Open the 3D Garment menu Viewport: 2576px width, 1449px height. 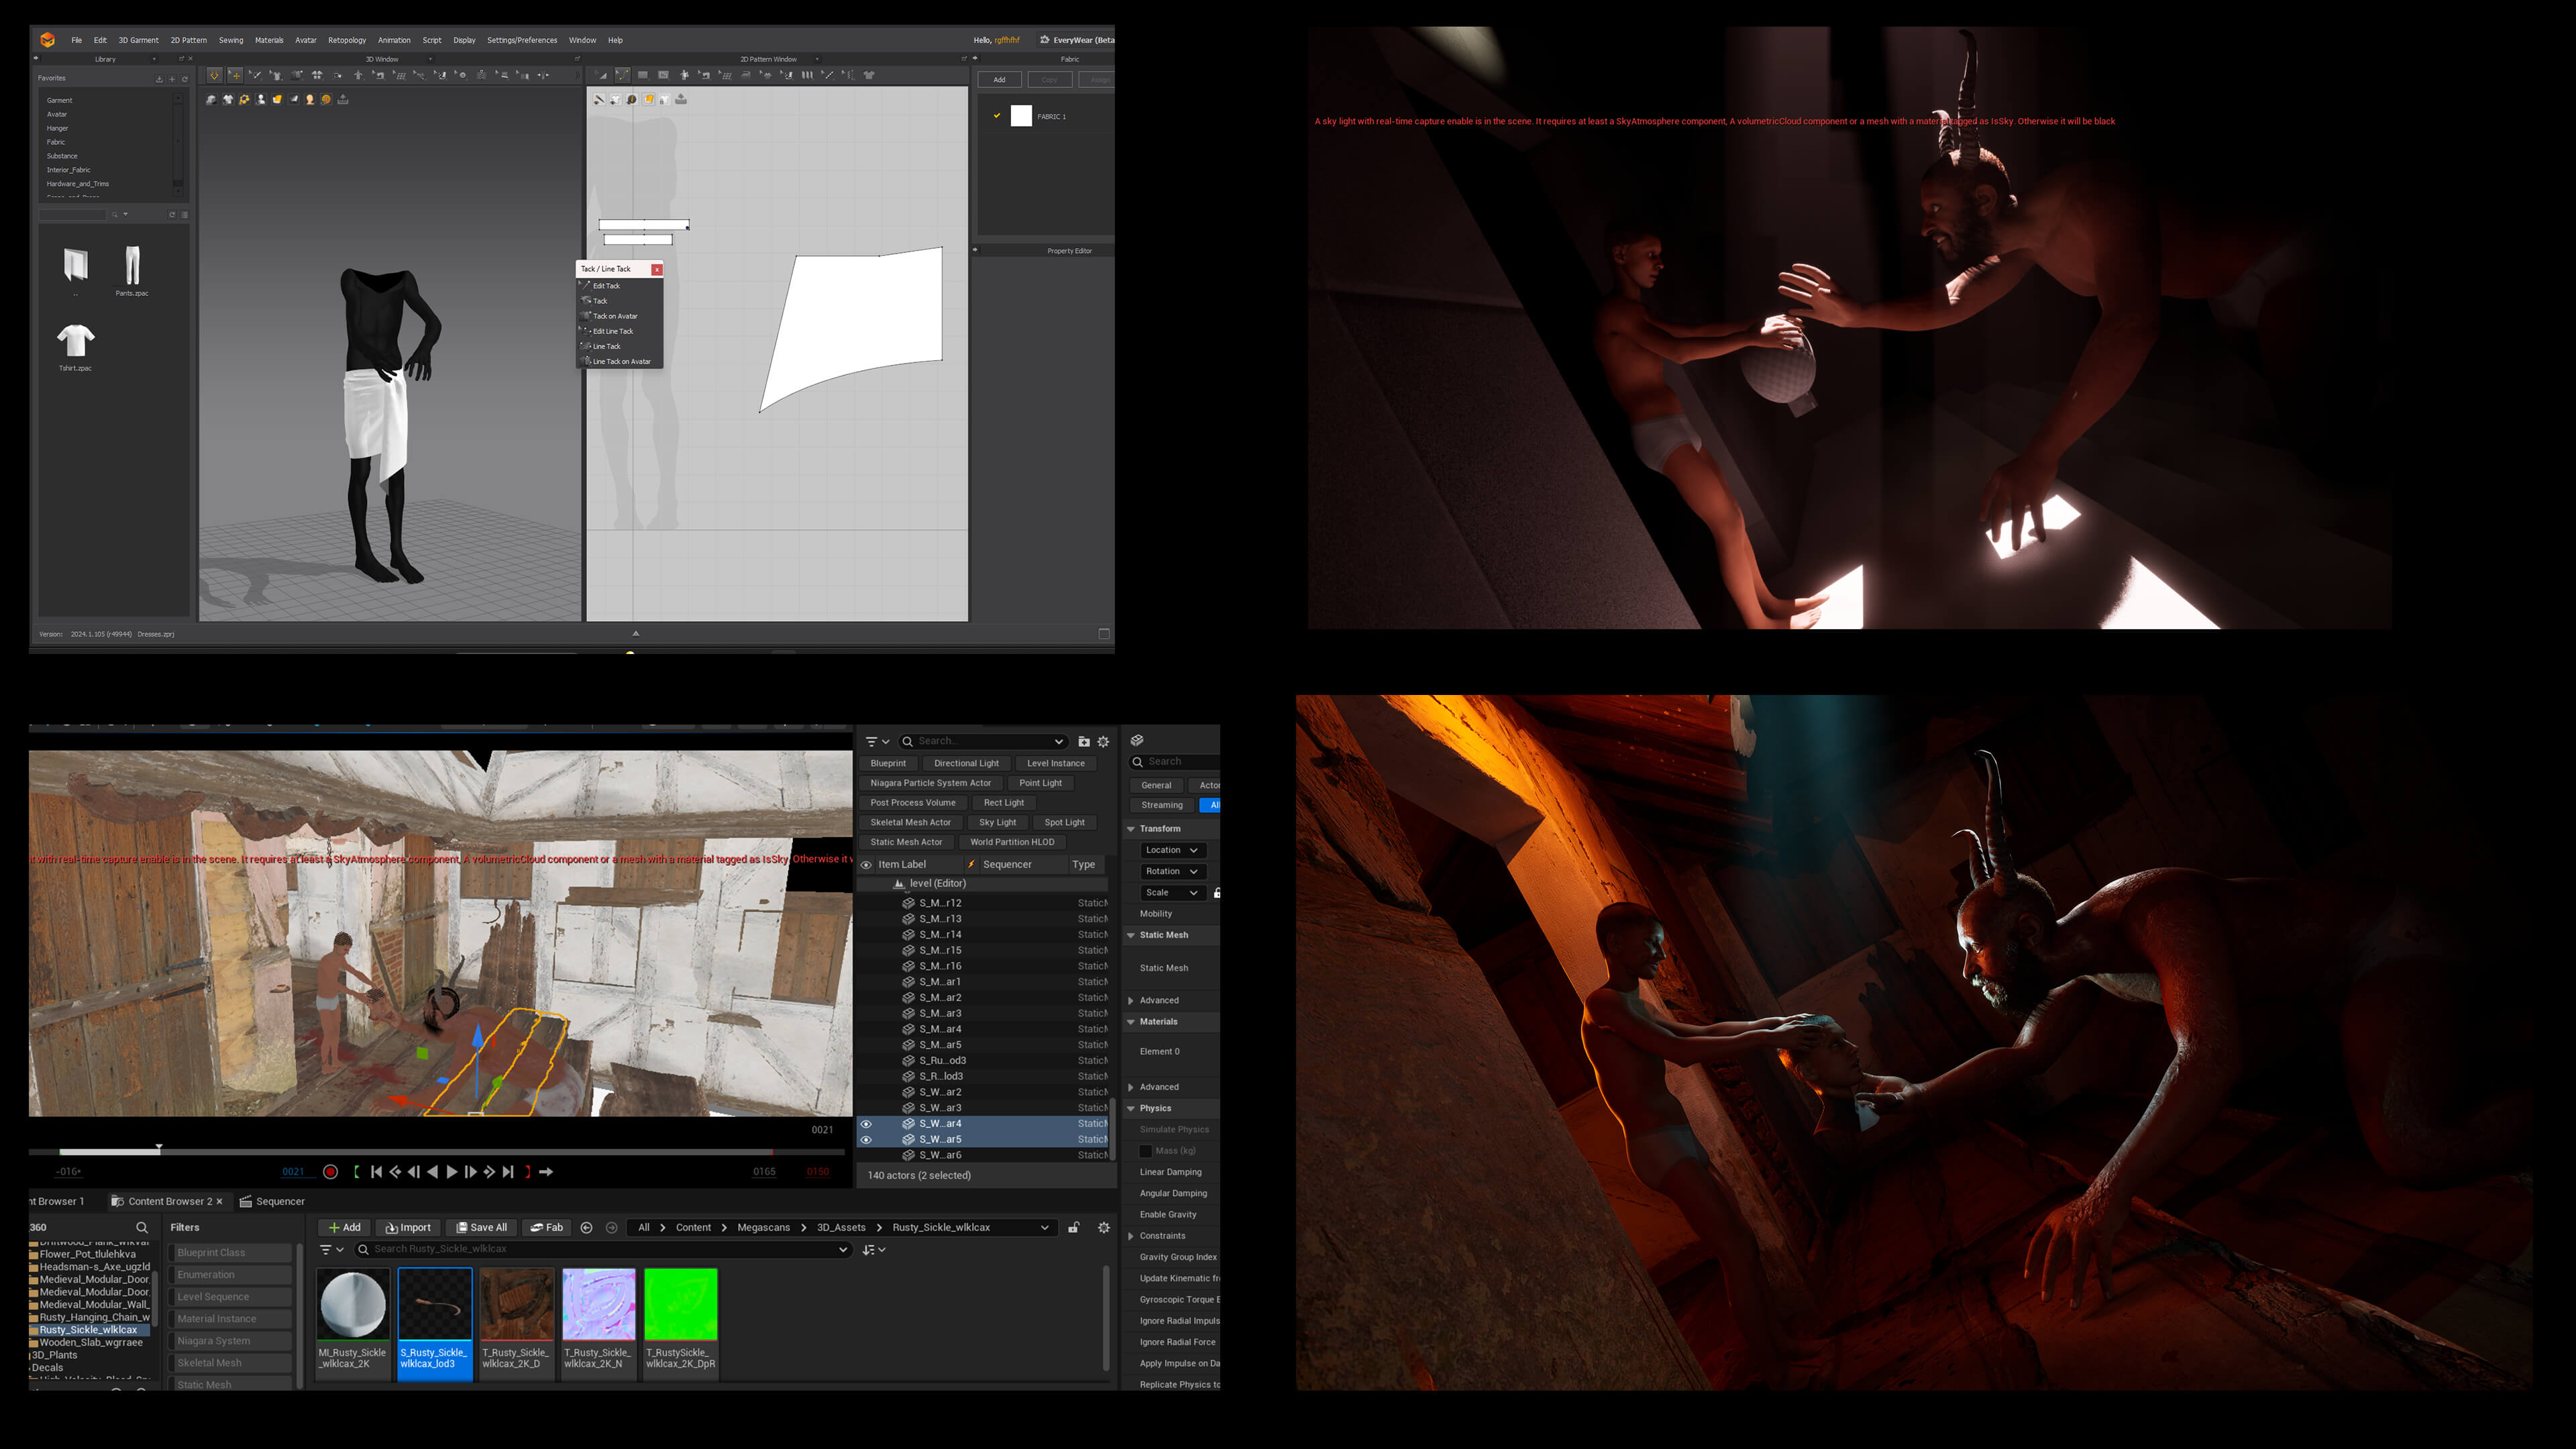[x=138, y=40]
